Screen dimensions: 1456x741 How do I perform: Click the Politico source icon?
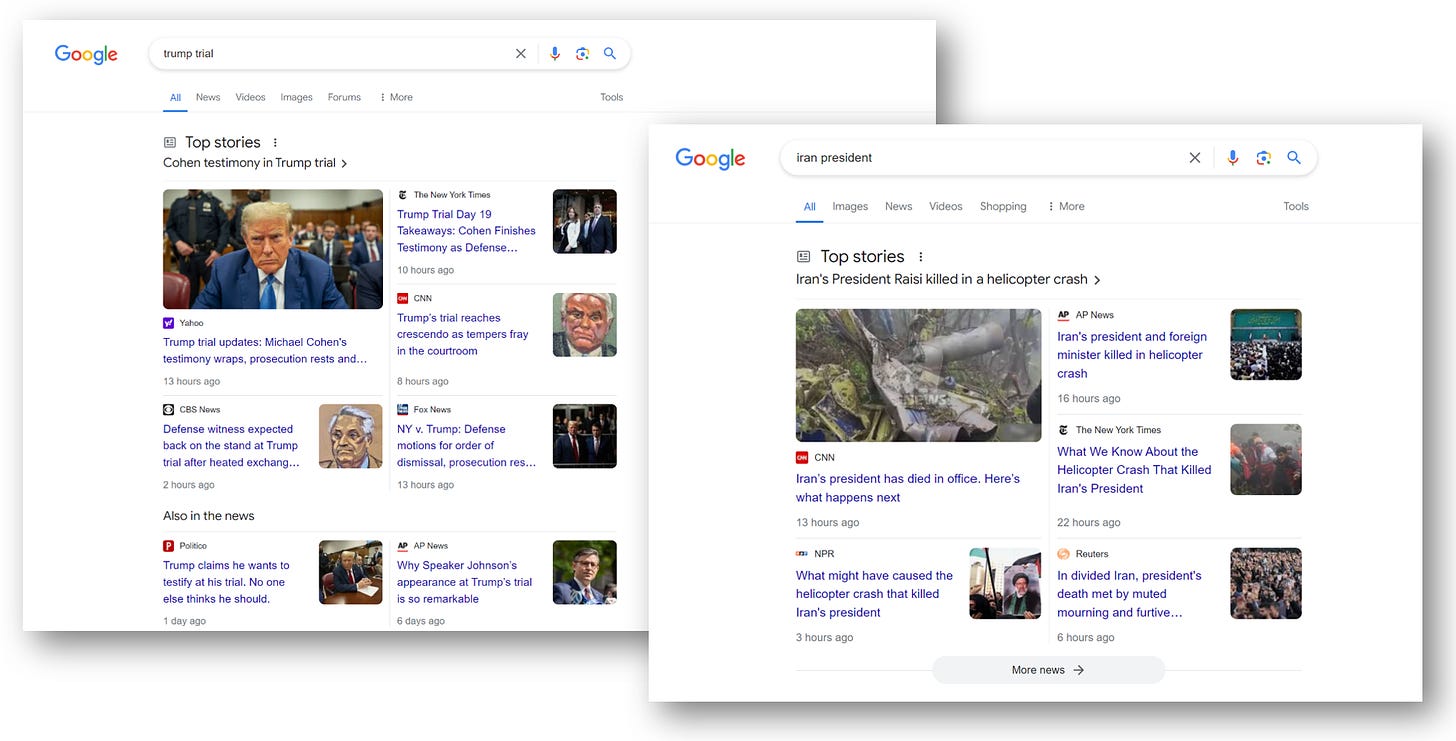click(x=168, y=546)
